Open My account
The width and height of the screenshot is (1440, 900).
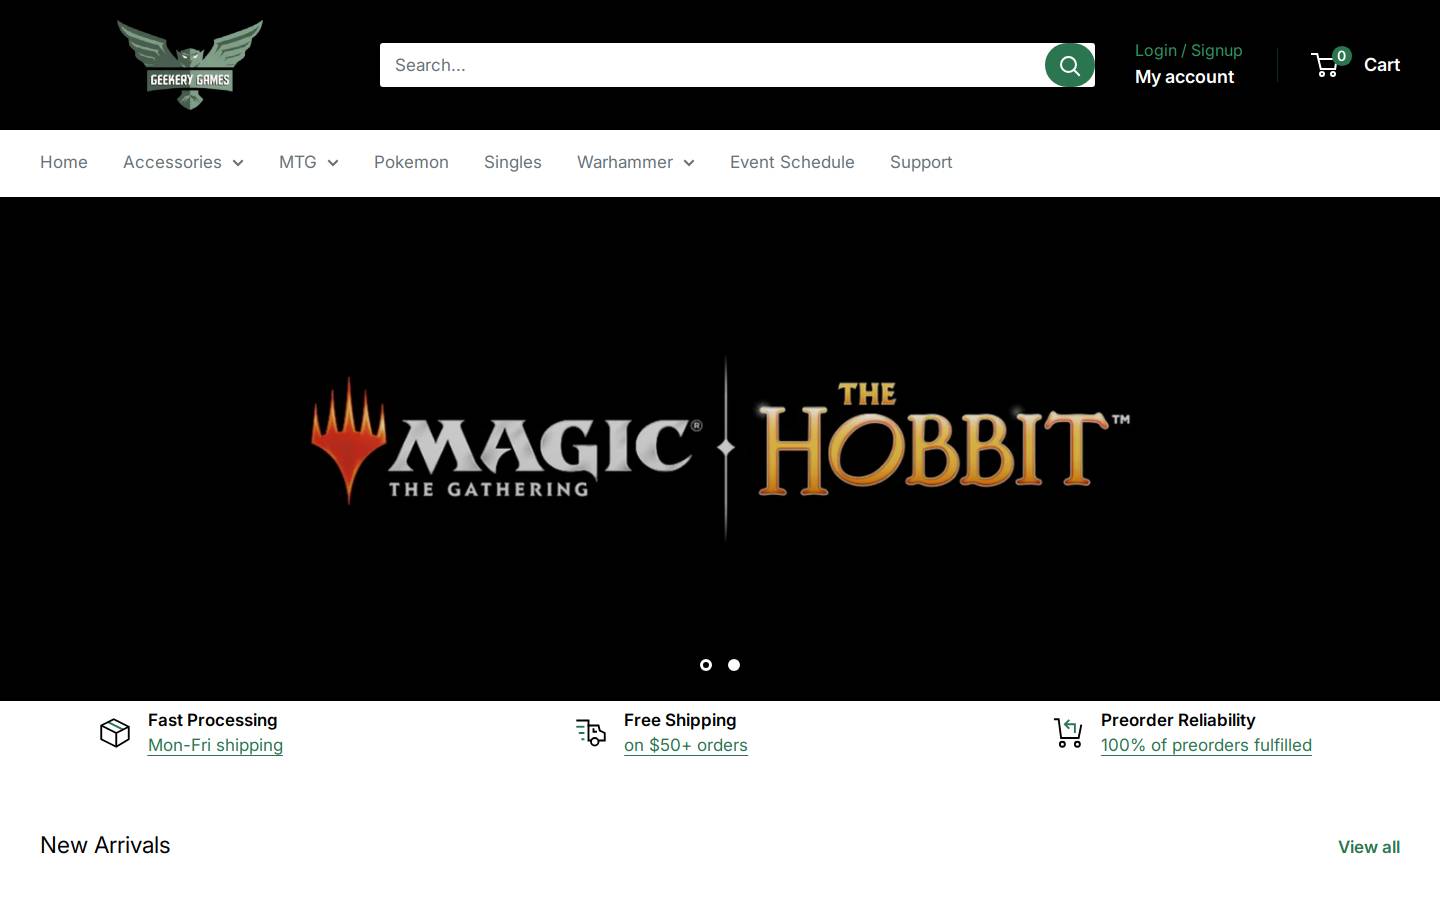pos(1185,77)
